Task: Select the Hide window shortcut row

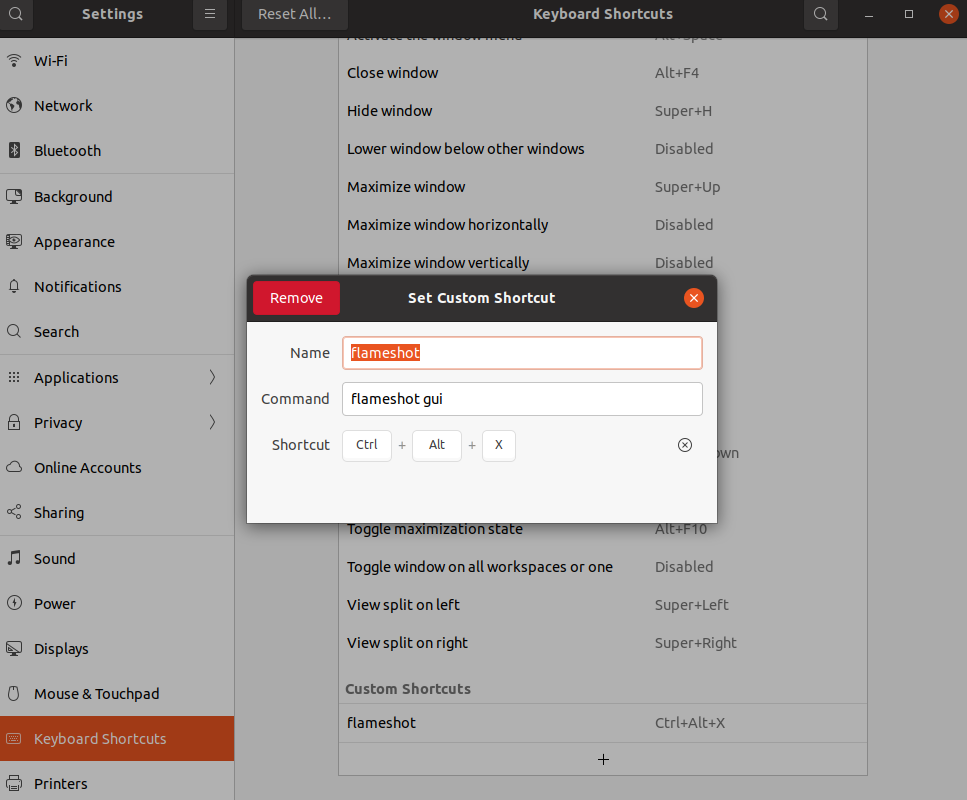Action: click(x=603, y=111)
